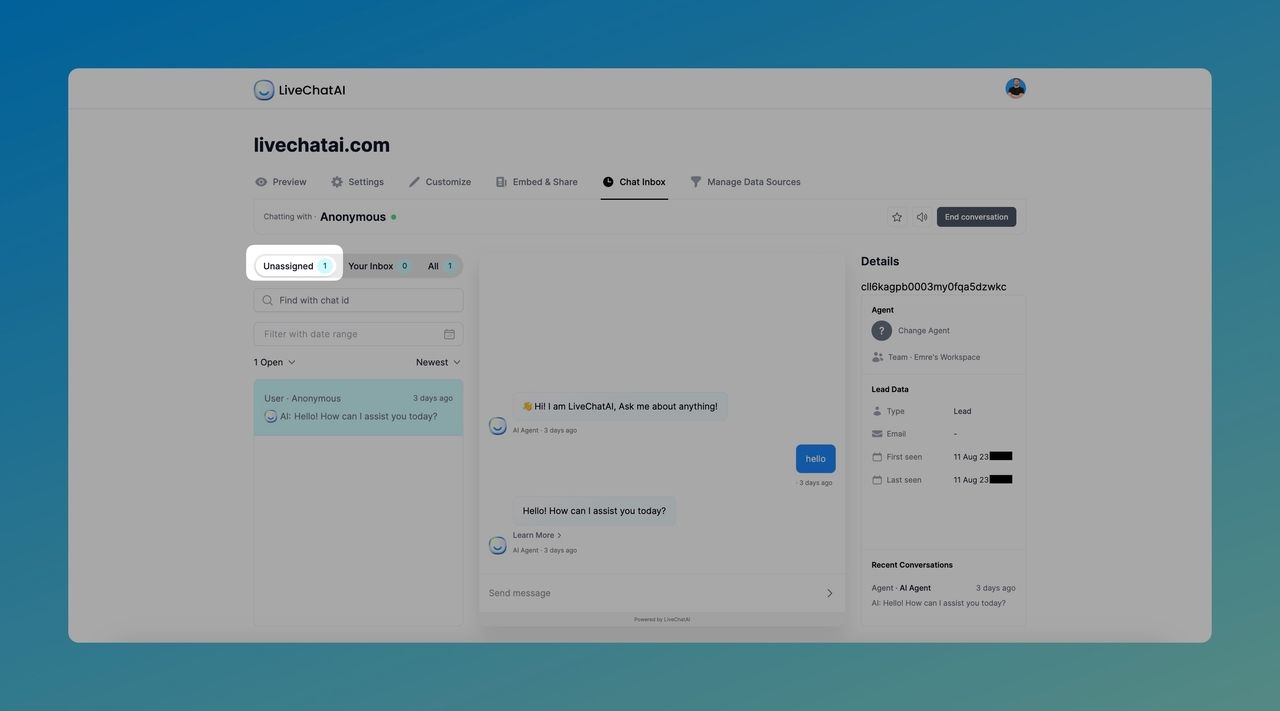Open the user profile avatar menu

pyautogui.click(x=1015, y=88)
